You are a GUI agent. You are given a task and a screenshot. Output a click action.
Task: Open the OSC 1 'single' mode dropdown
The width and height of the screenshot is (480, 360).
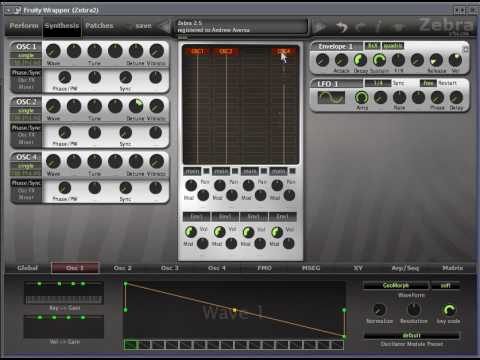(26, 55)
